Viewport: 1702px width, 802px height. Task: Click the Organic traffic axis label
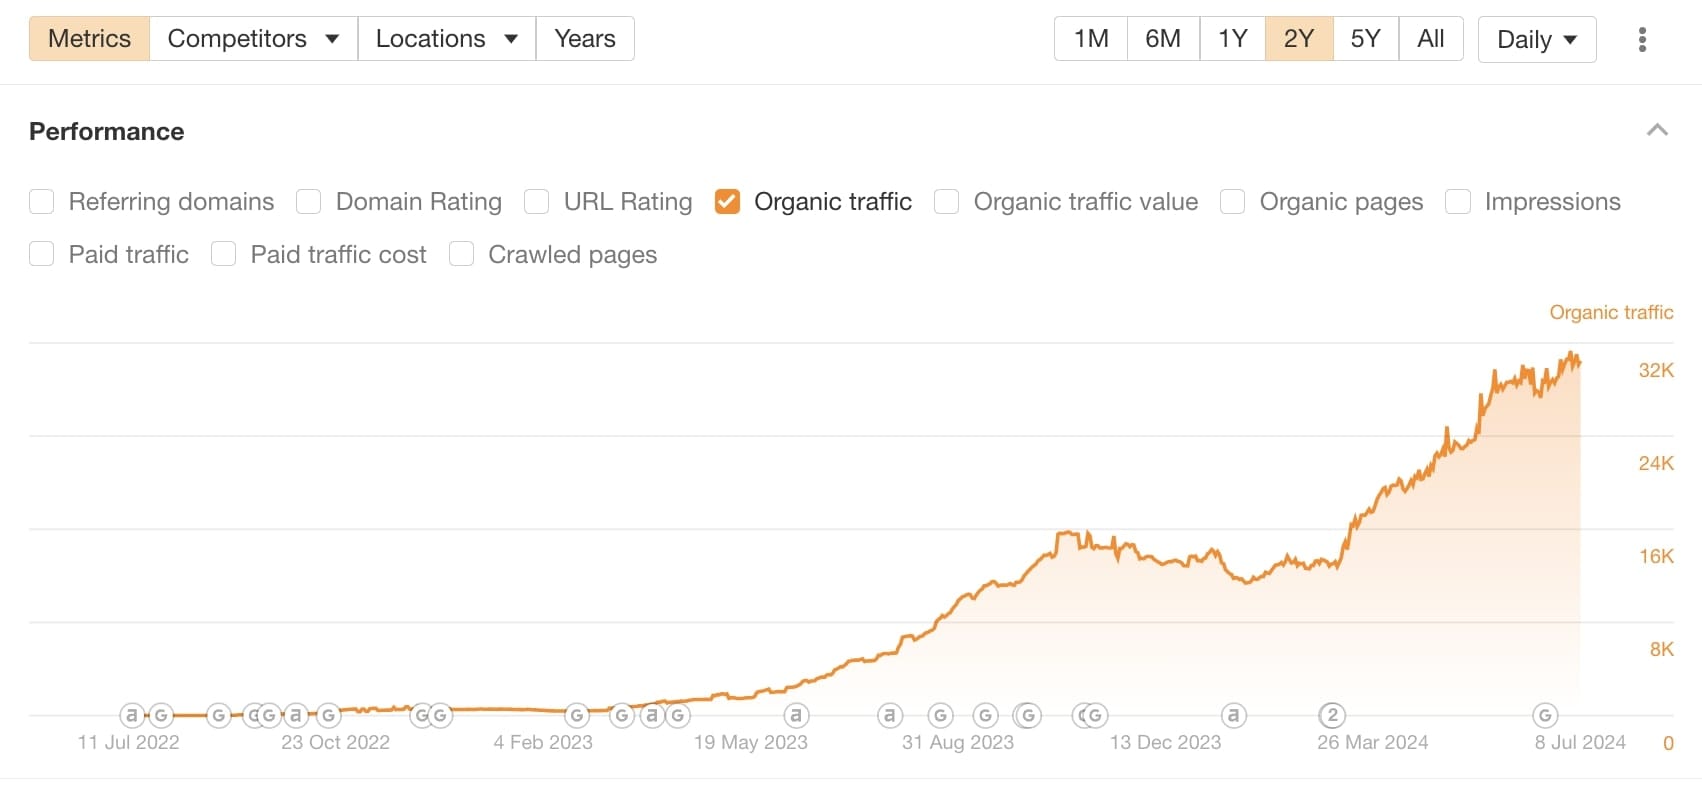[x=1611, y=312]
